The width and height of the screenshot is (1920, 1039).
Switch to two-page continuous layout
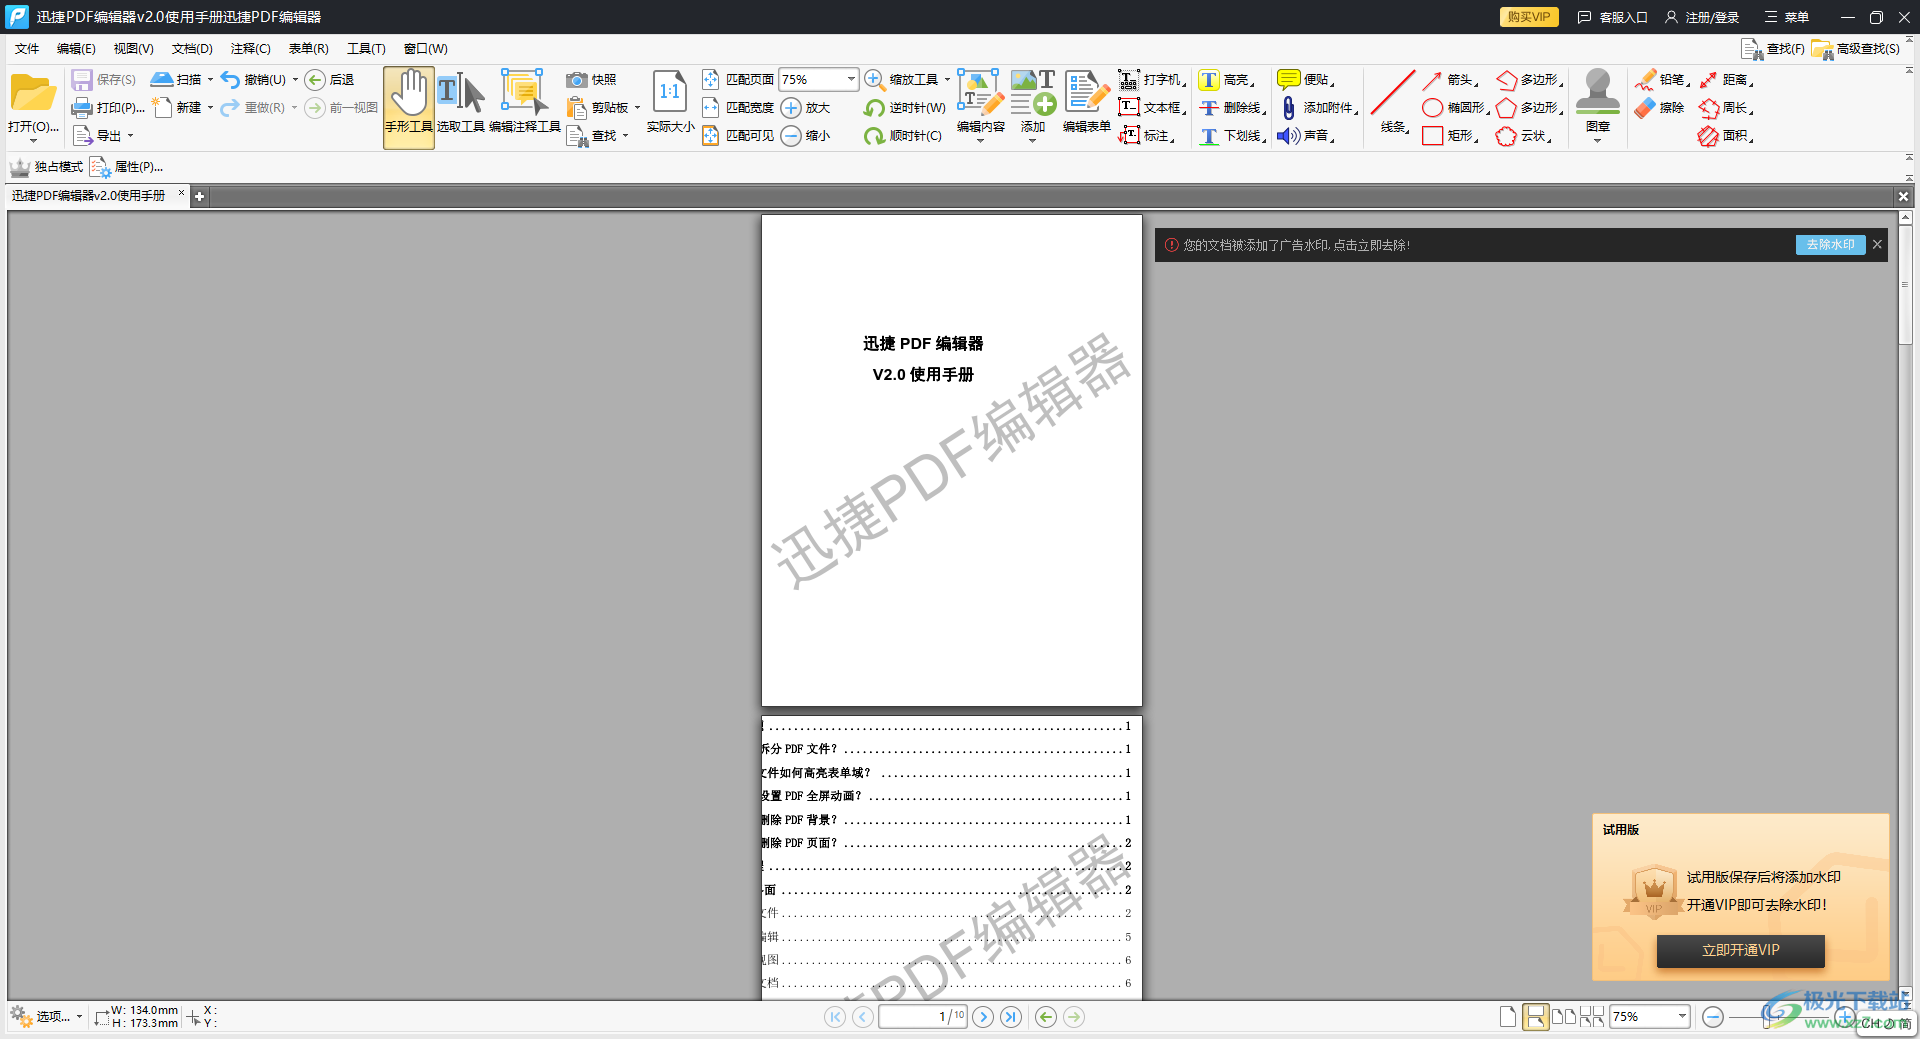1592,1017
